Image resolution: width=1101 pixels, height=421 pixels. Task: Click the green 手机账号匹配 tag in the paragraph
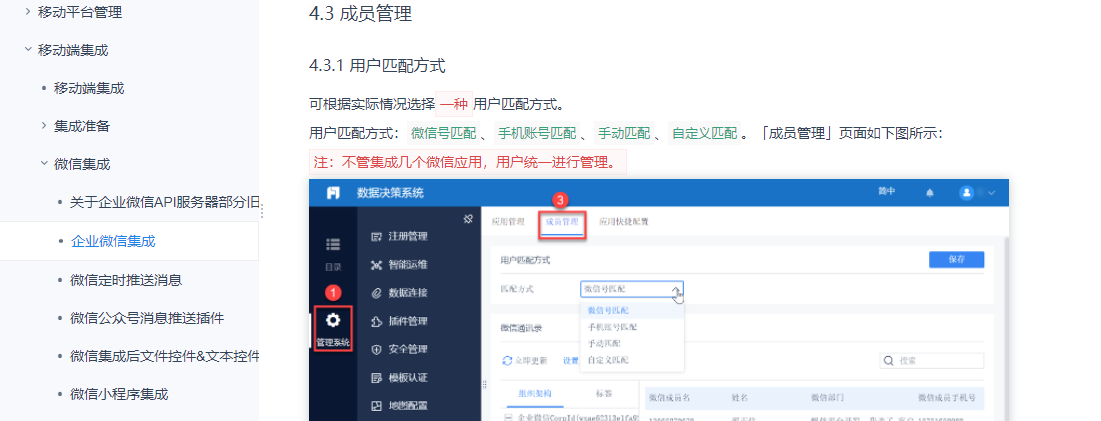click(536, 133)
